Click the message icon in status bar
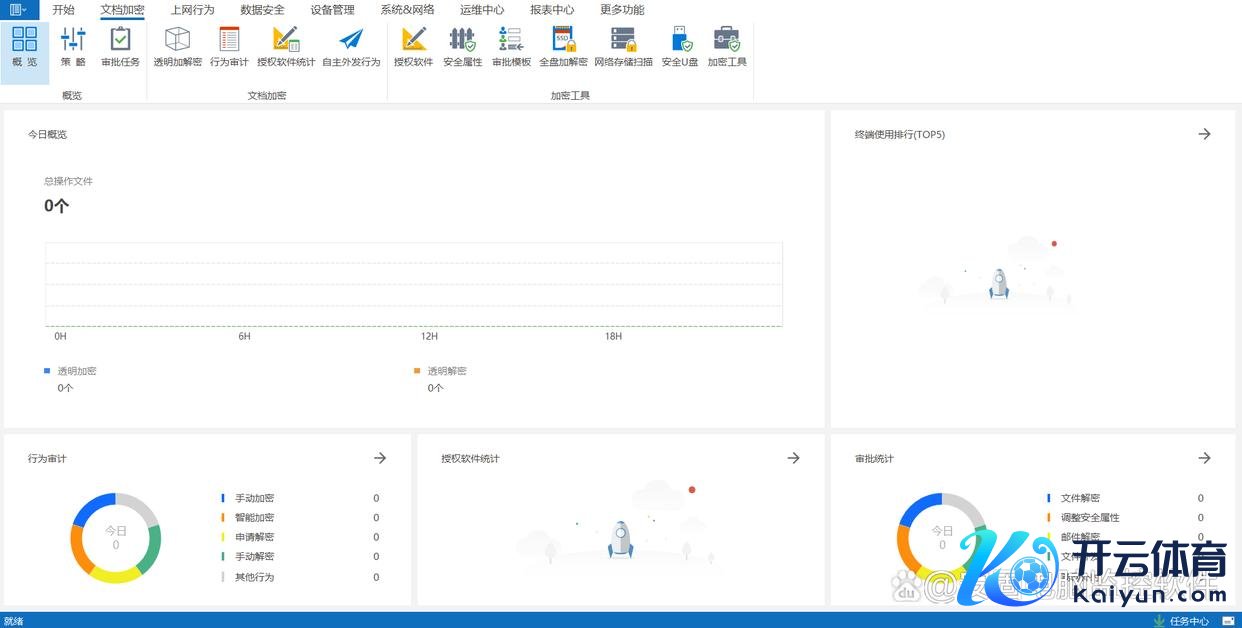Image resolution: width=1242 pixels, height=628 pixels. point(1228,621)
